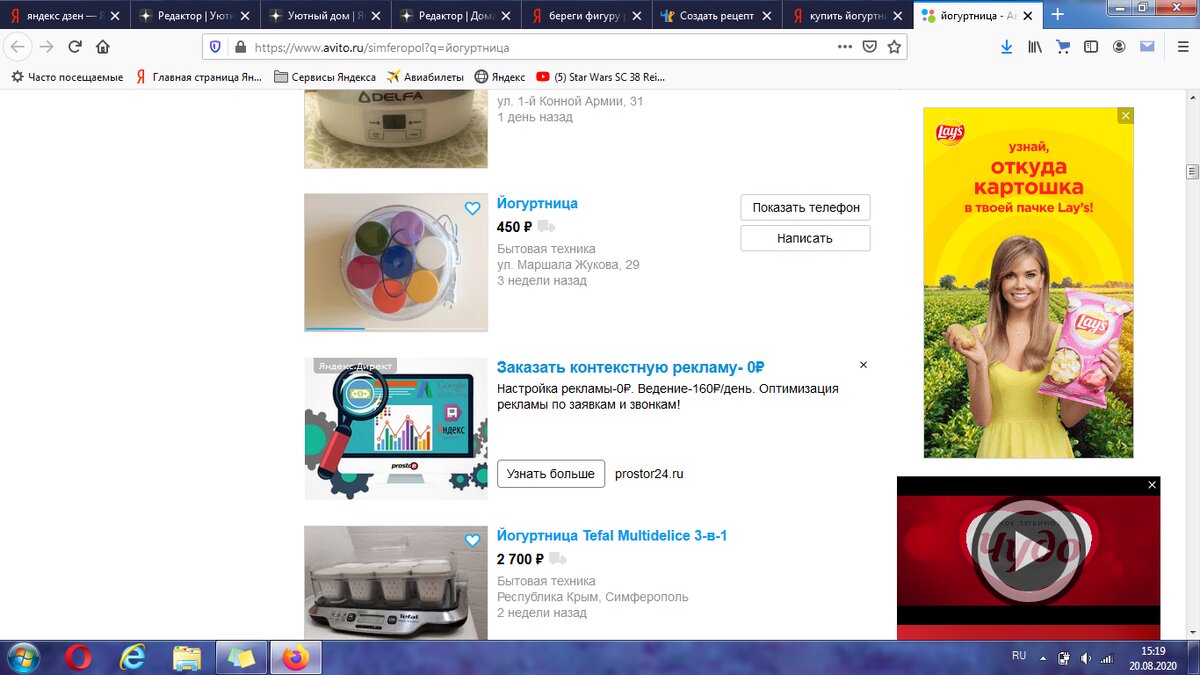
Task: Open the prostor24.ru advertiser link
Action: 649,474
